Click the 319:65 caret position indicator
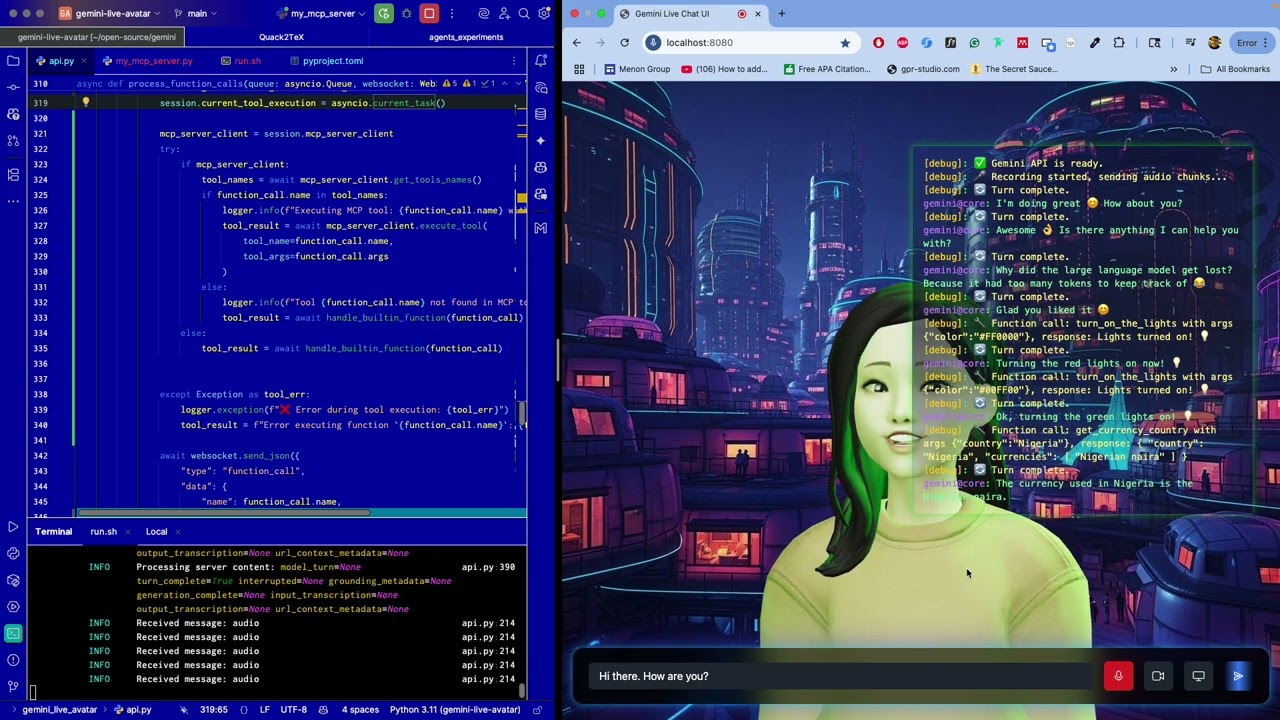Screen dimensions: 1280x720 point(213,710)
